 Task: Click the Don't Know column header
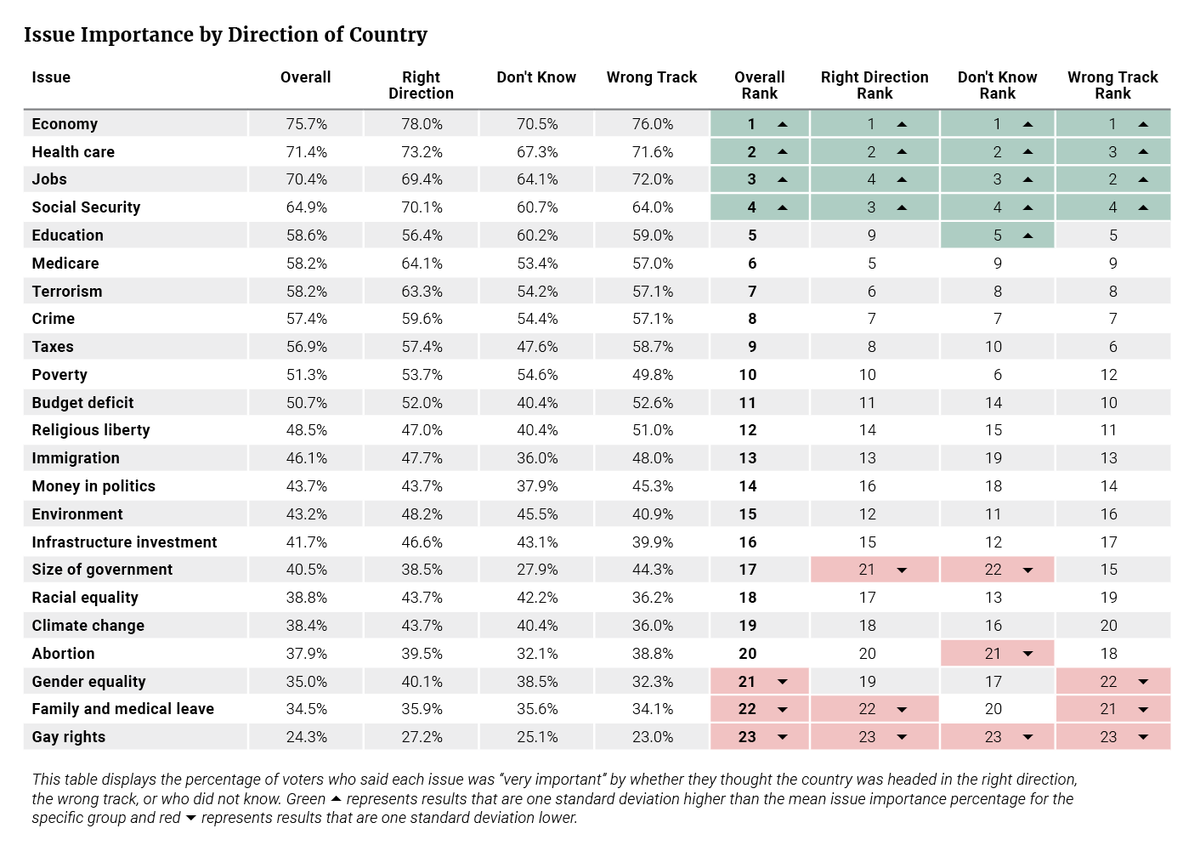click(x=536, y=77)
